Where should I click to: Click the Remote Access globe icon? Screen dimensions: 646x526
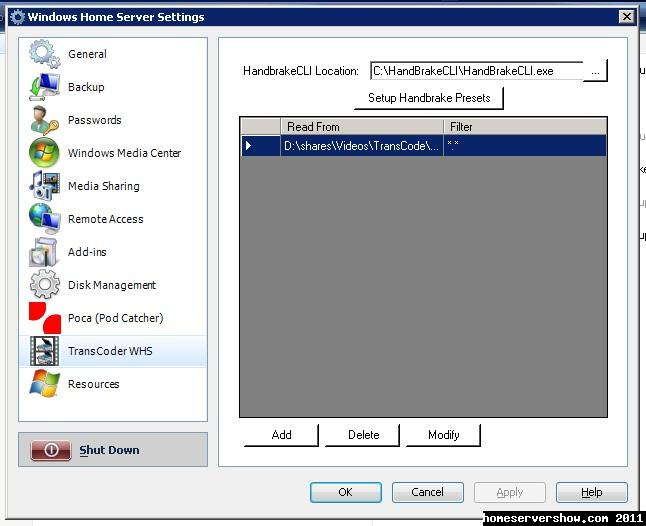(44, 219)
